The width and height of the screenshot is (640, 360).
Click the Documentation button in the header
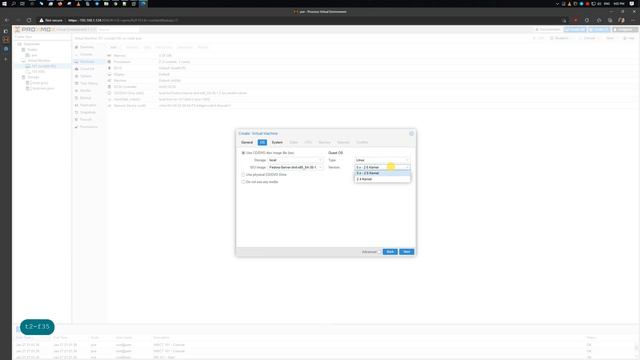point(548,30)
